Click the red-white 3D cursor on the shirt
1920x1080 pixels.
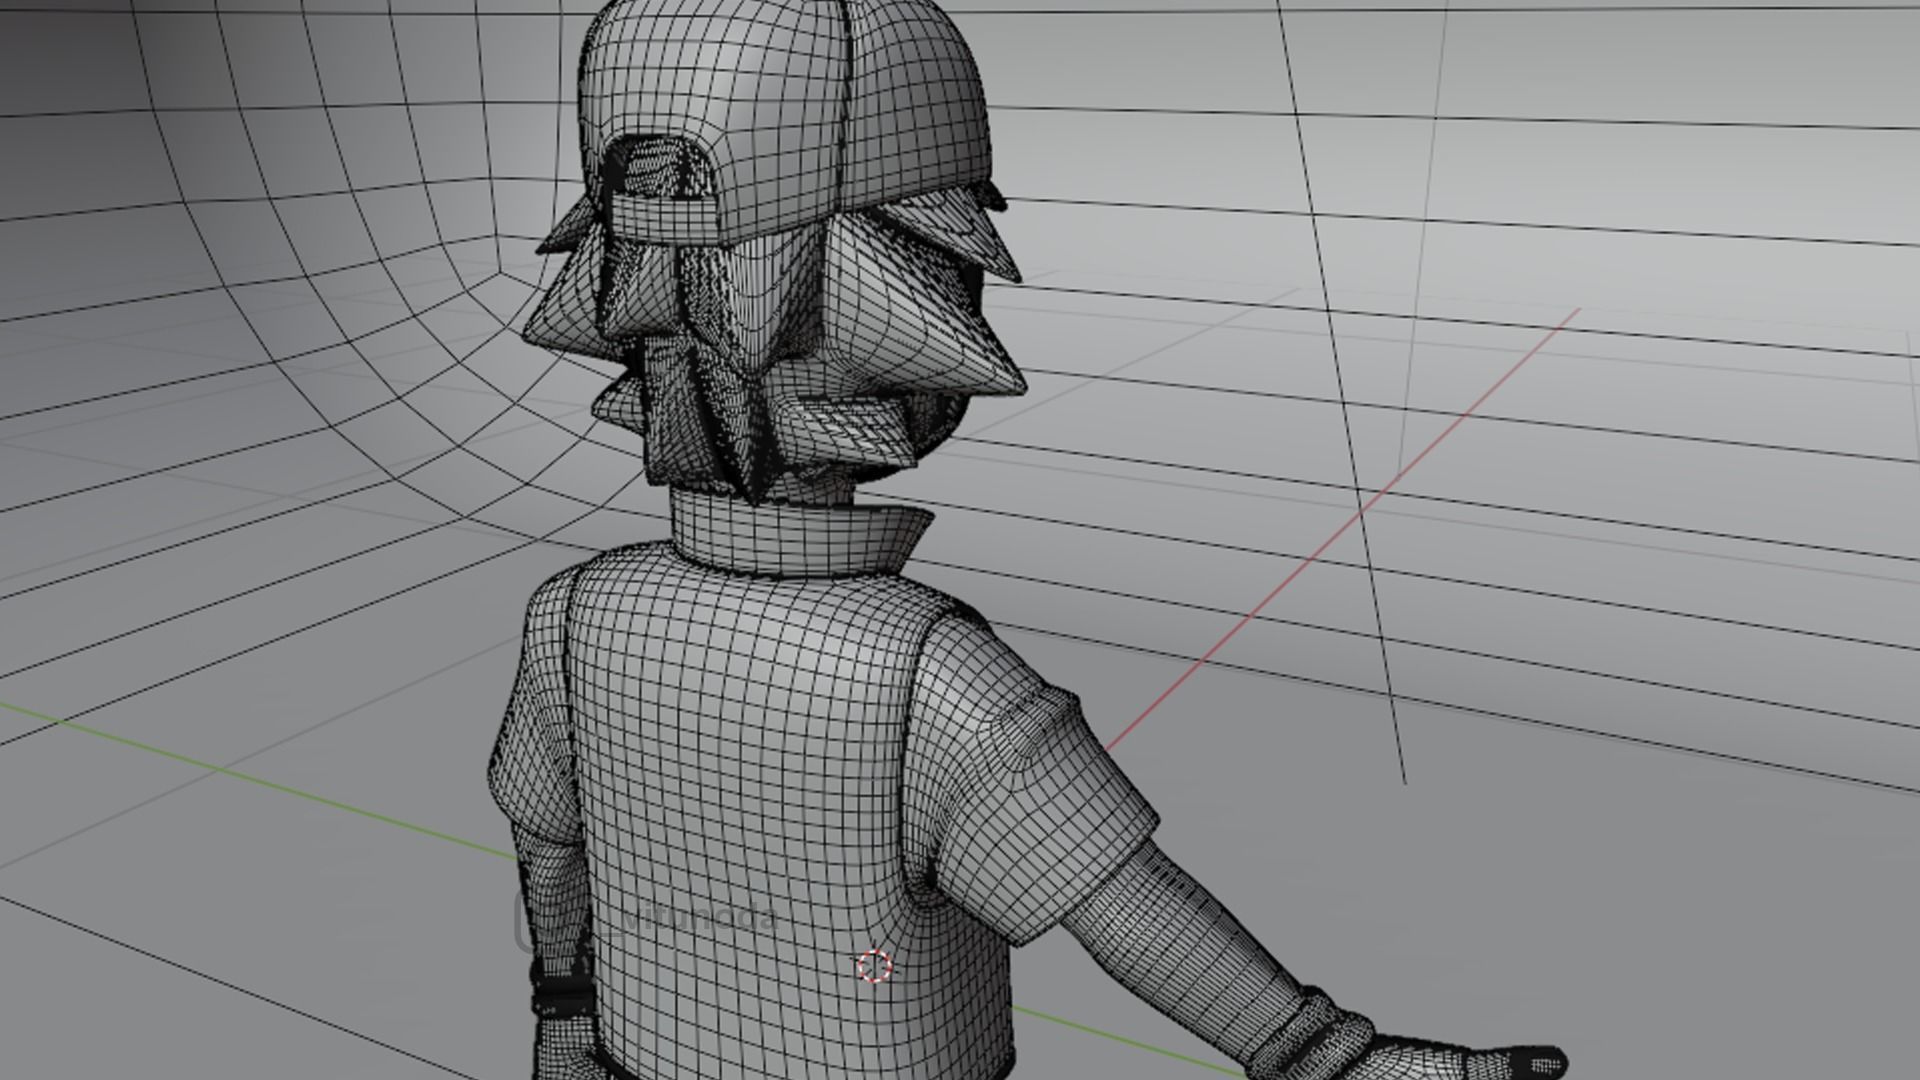click(x=874, y=967)
